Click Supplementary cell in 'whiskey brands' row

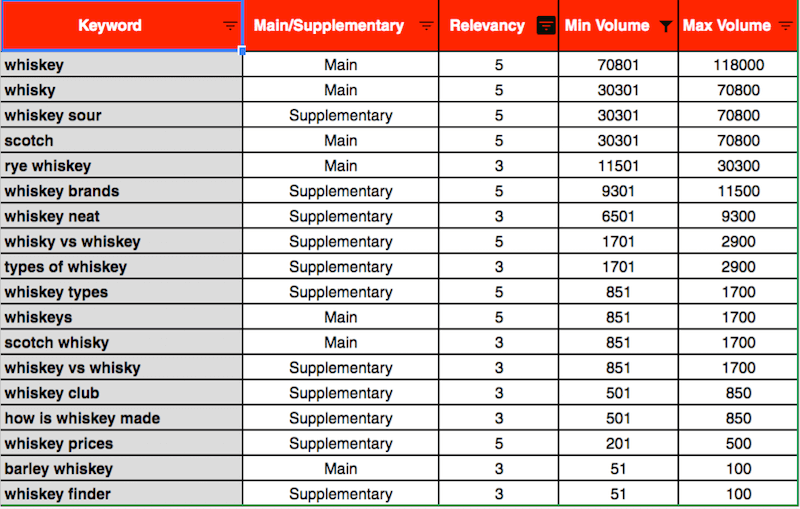(340, 191)
